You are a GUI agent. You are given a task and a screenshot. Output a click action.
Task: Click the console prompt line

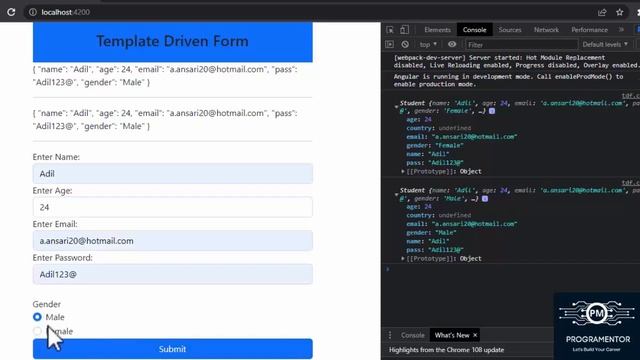coord(510,269)
